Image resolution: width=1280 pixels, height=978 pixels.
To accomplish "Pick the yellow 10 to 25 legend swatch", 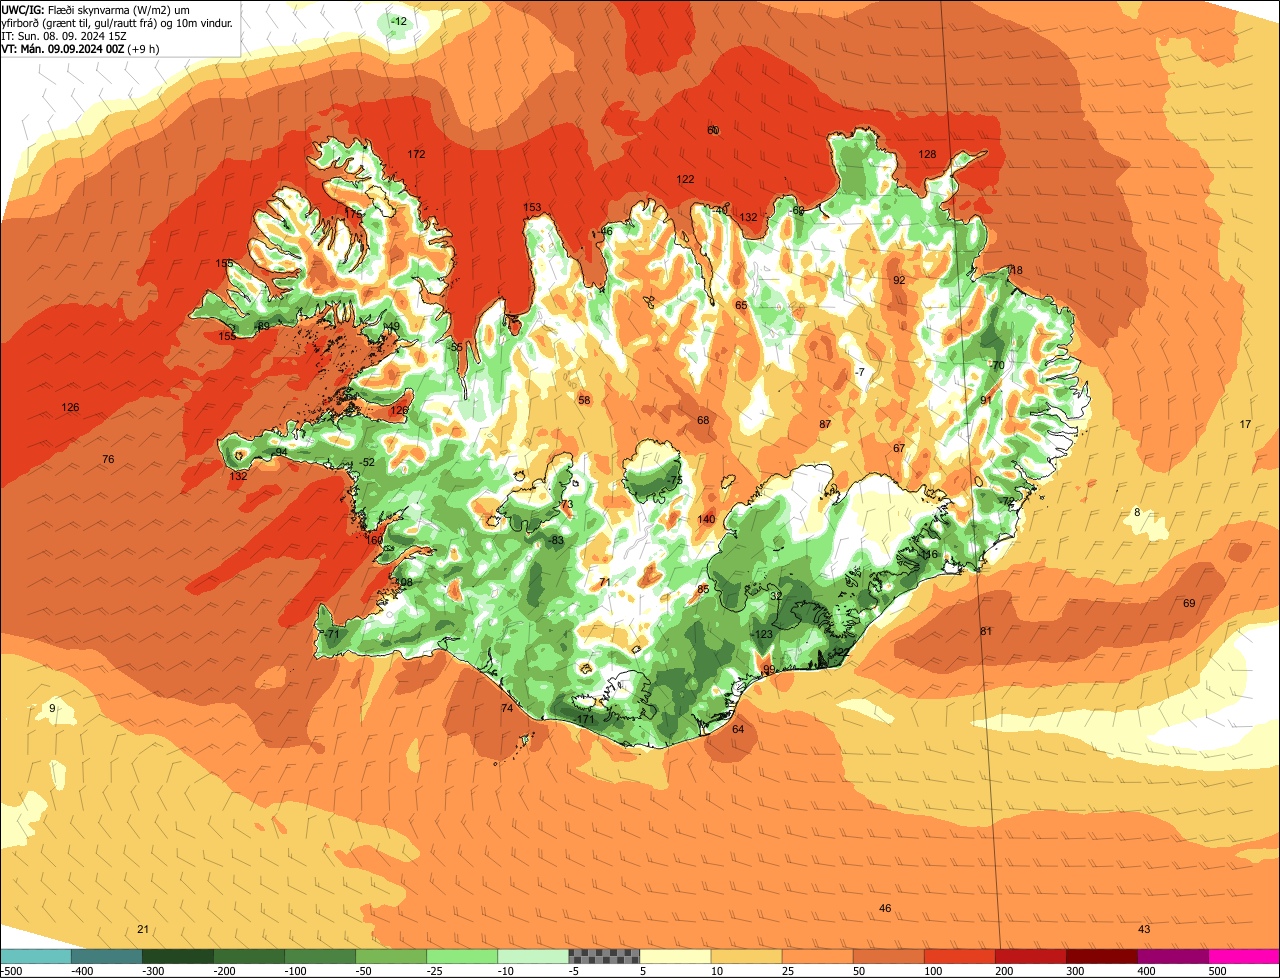I will [746, 956].
